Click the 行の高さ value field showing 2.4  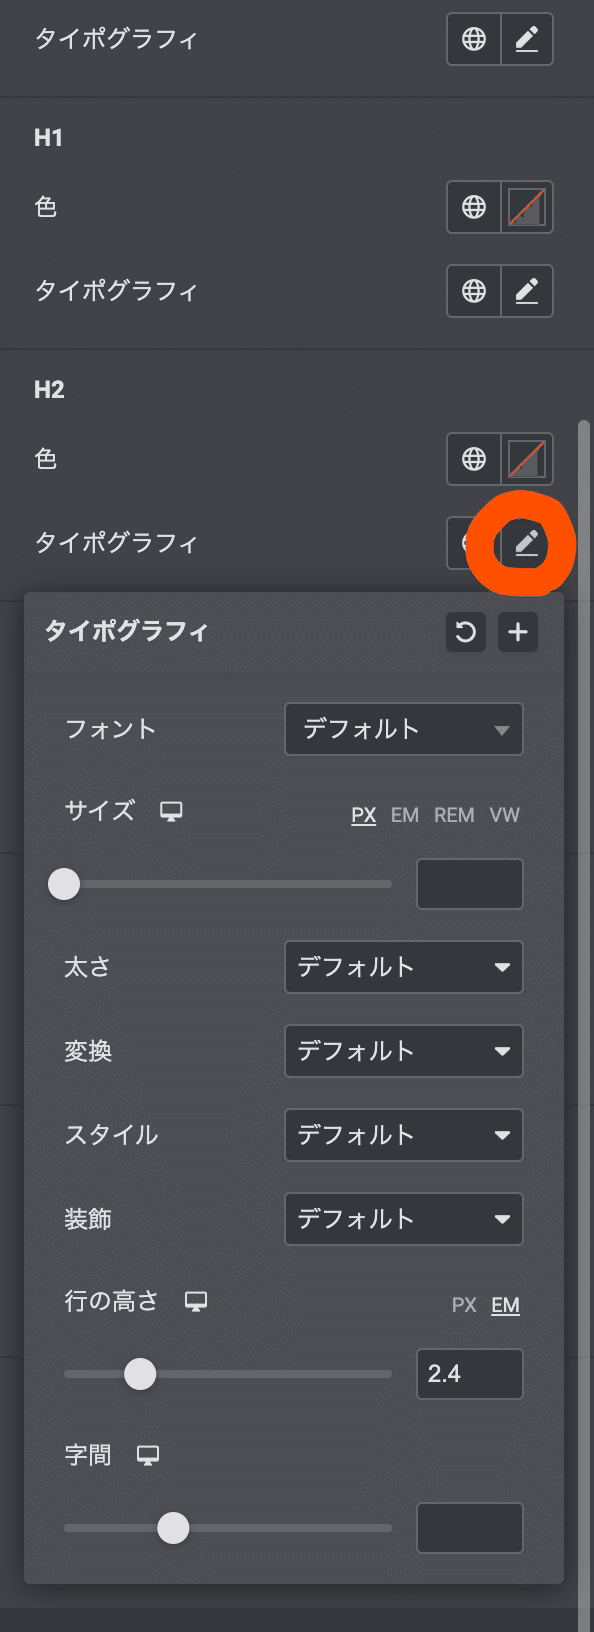(470, 1374)
